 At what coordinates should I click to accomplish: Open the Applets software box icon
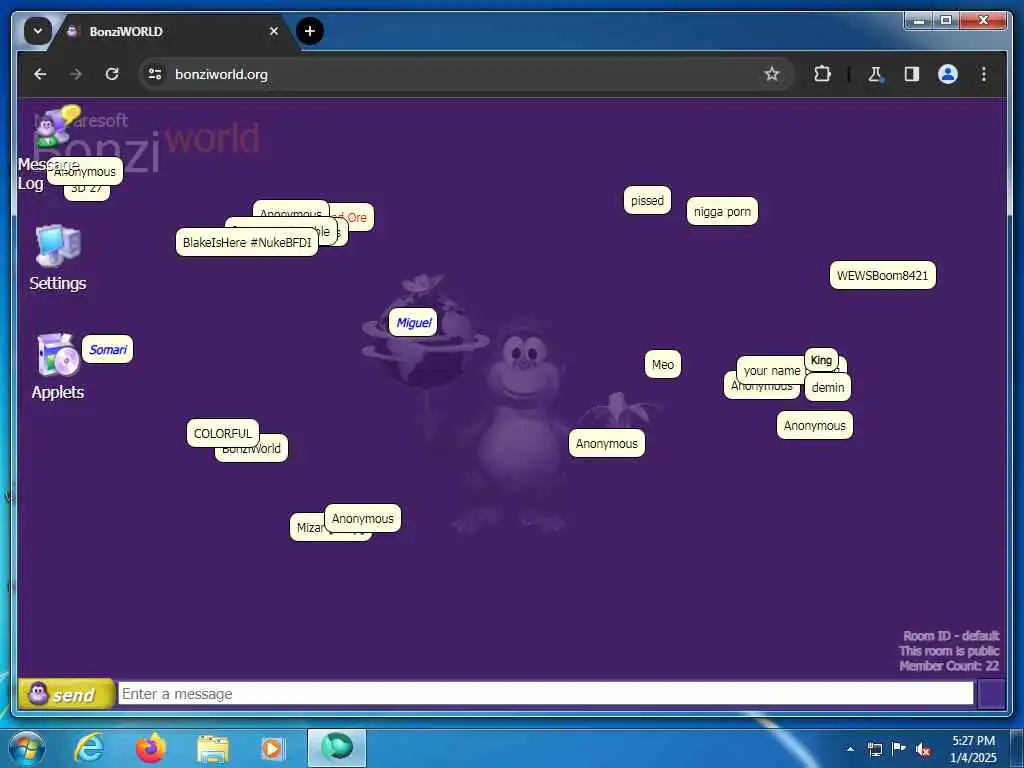pos(58,355)
